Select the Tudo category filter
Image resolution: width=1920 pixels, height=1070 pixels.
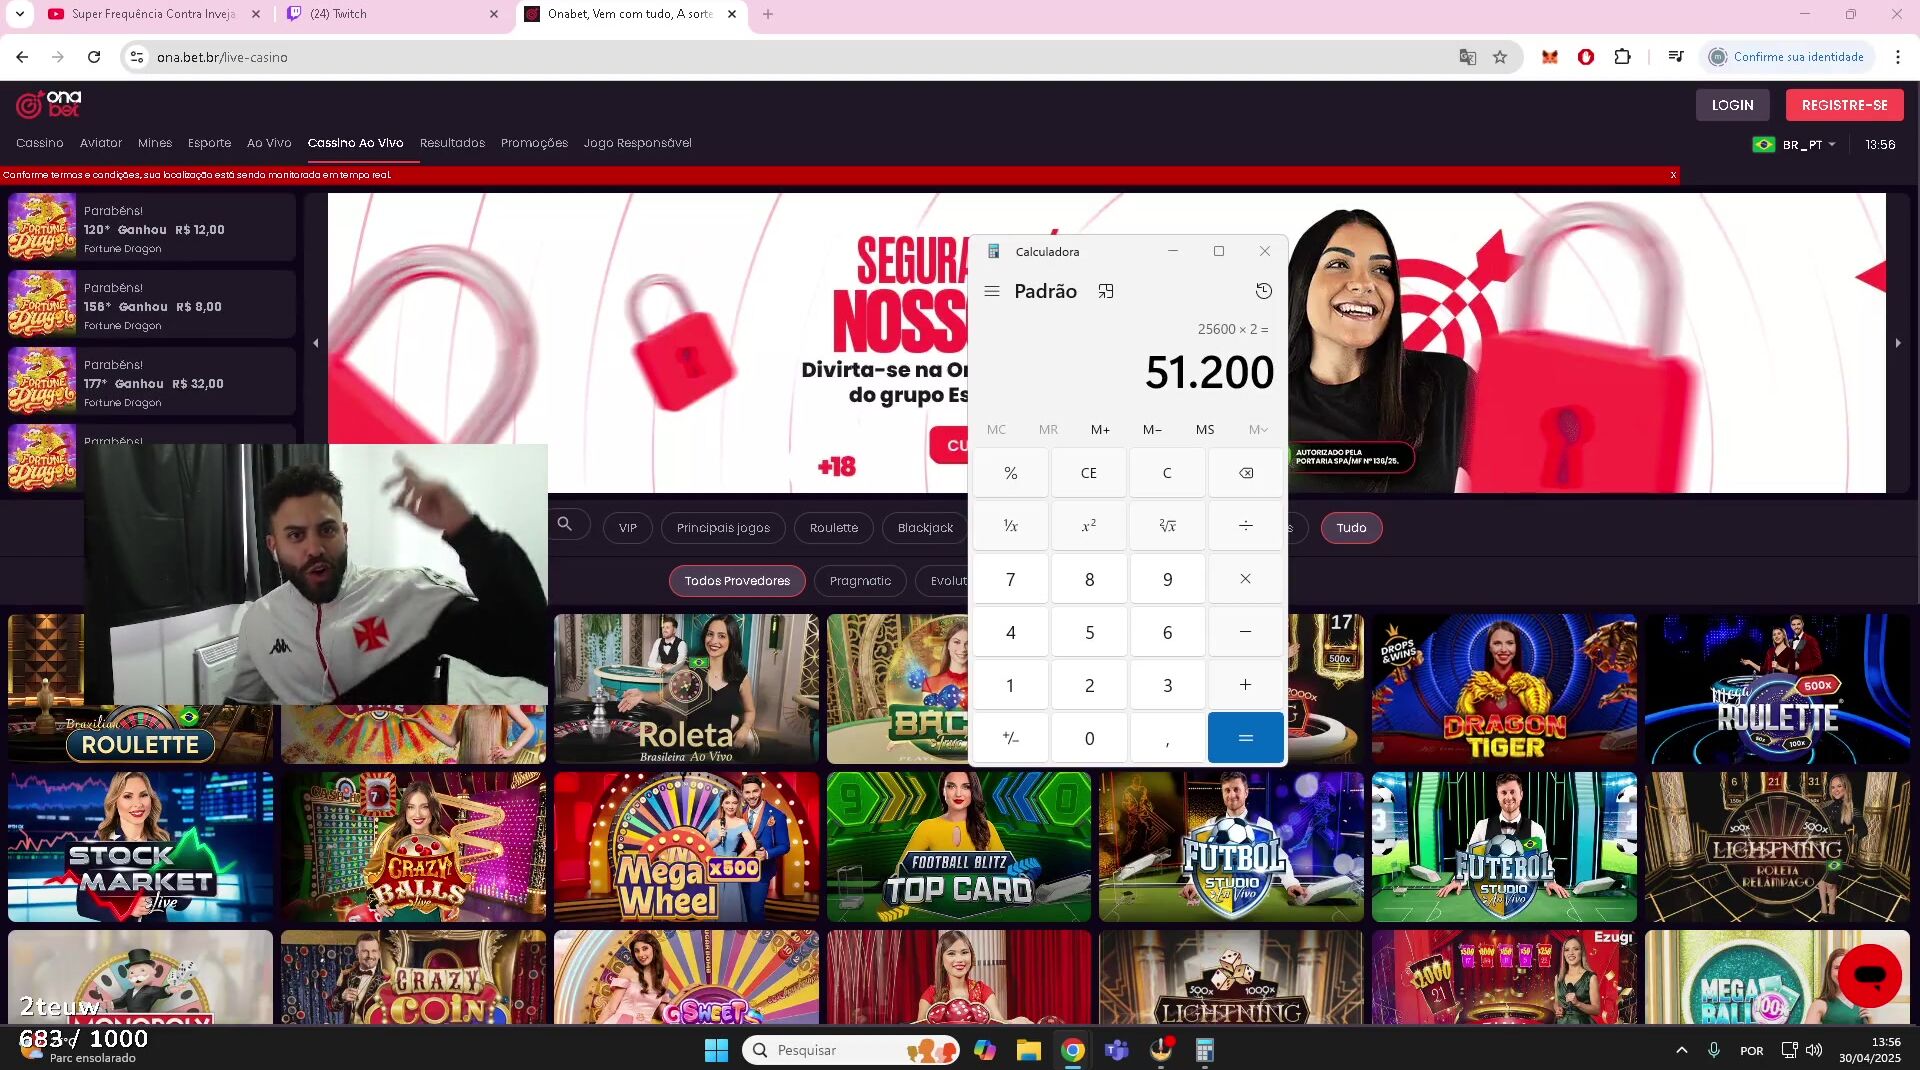point(1351,528)
